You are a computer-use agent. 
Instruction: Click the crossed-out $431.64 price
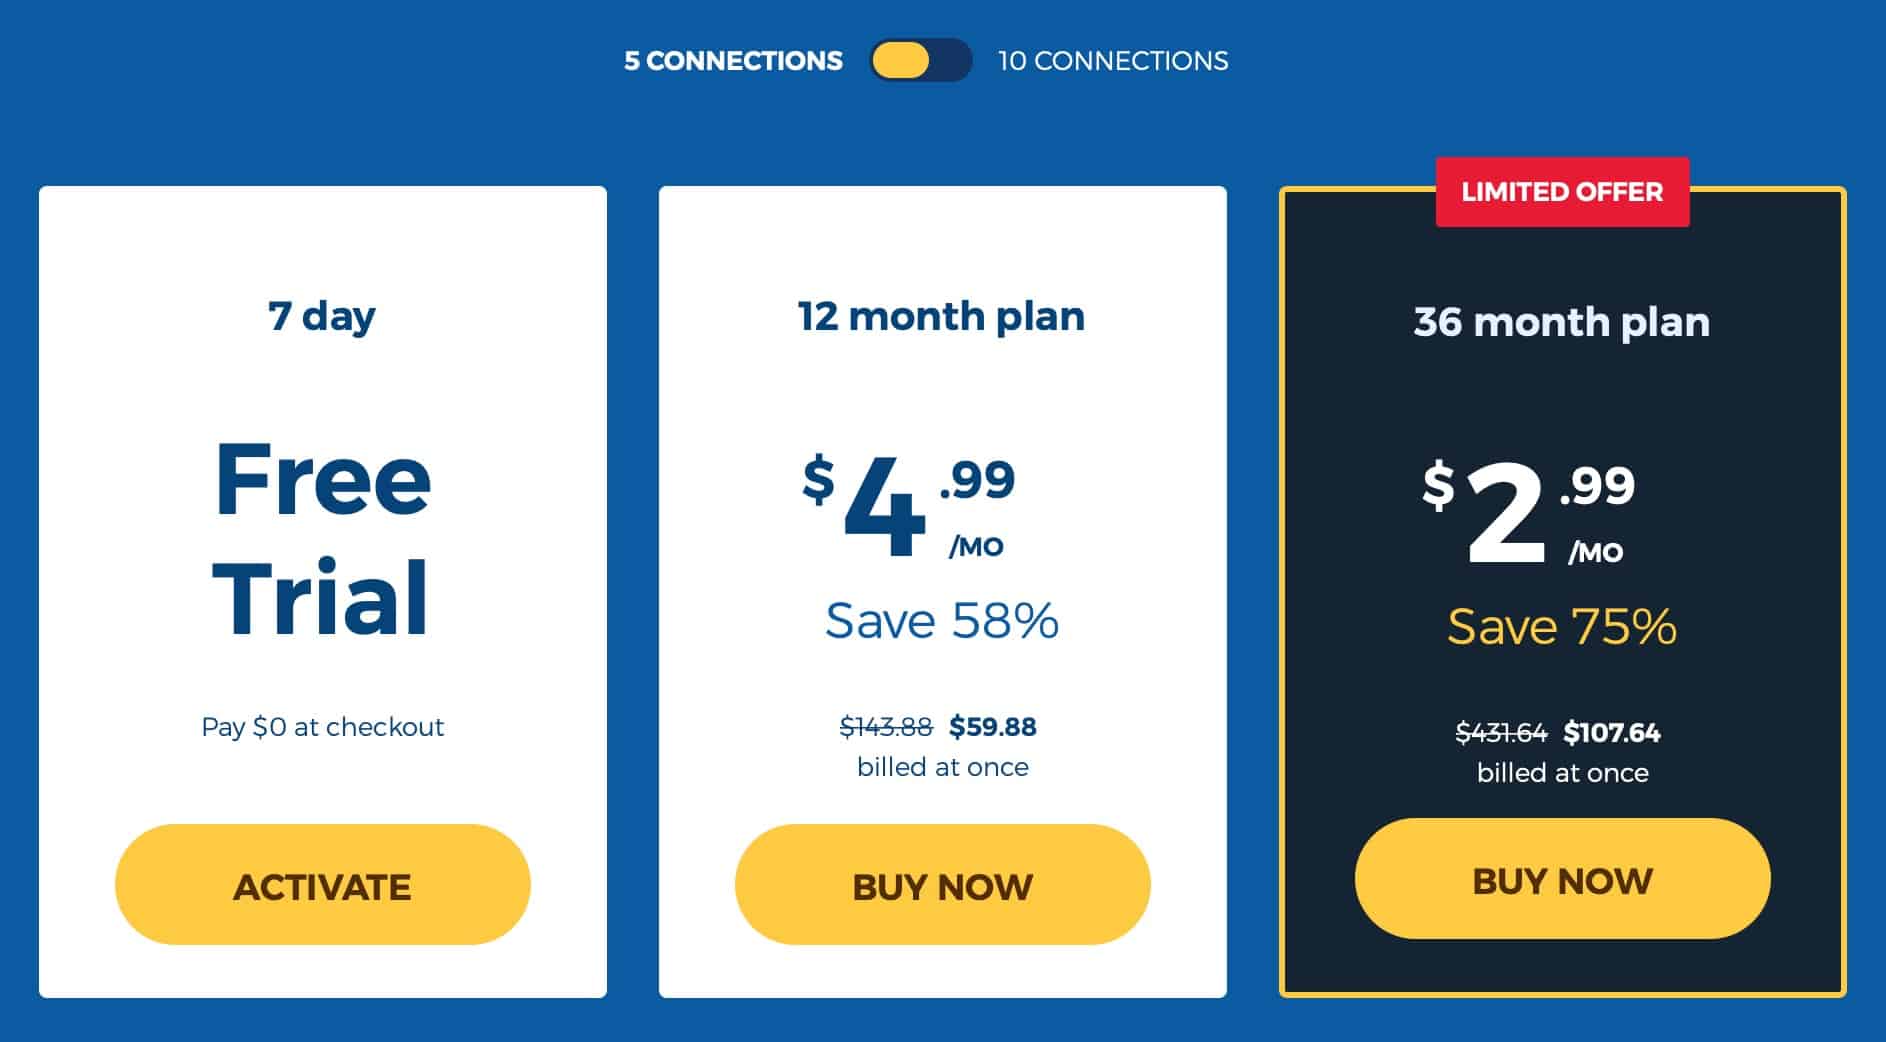1501,733
